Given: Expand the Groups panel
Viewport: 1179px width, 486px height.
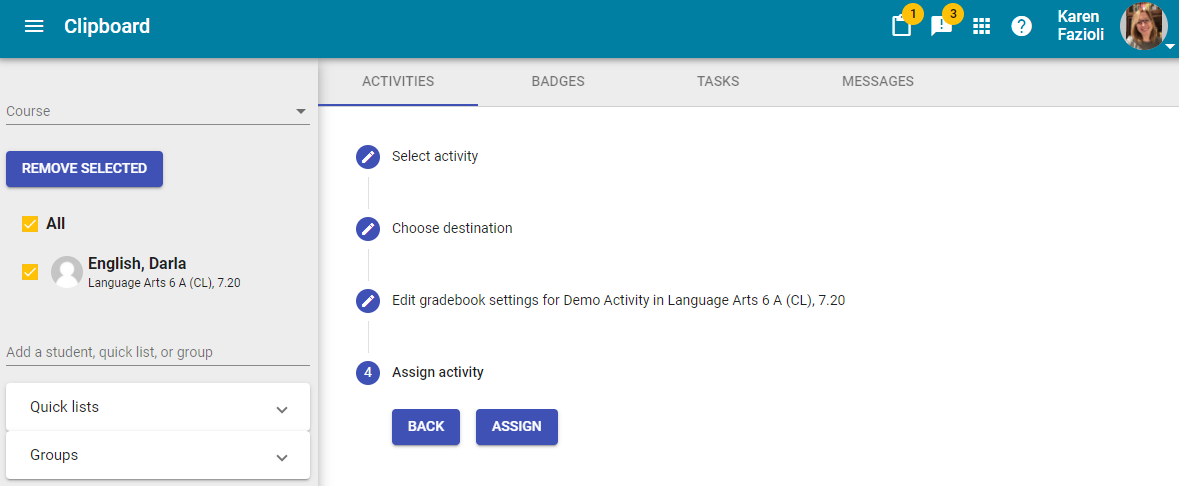Looking at the screenshot, I should [158, 455].
